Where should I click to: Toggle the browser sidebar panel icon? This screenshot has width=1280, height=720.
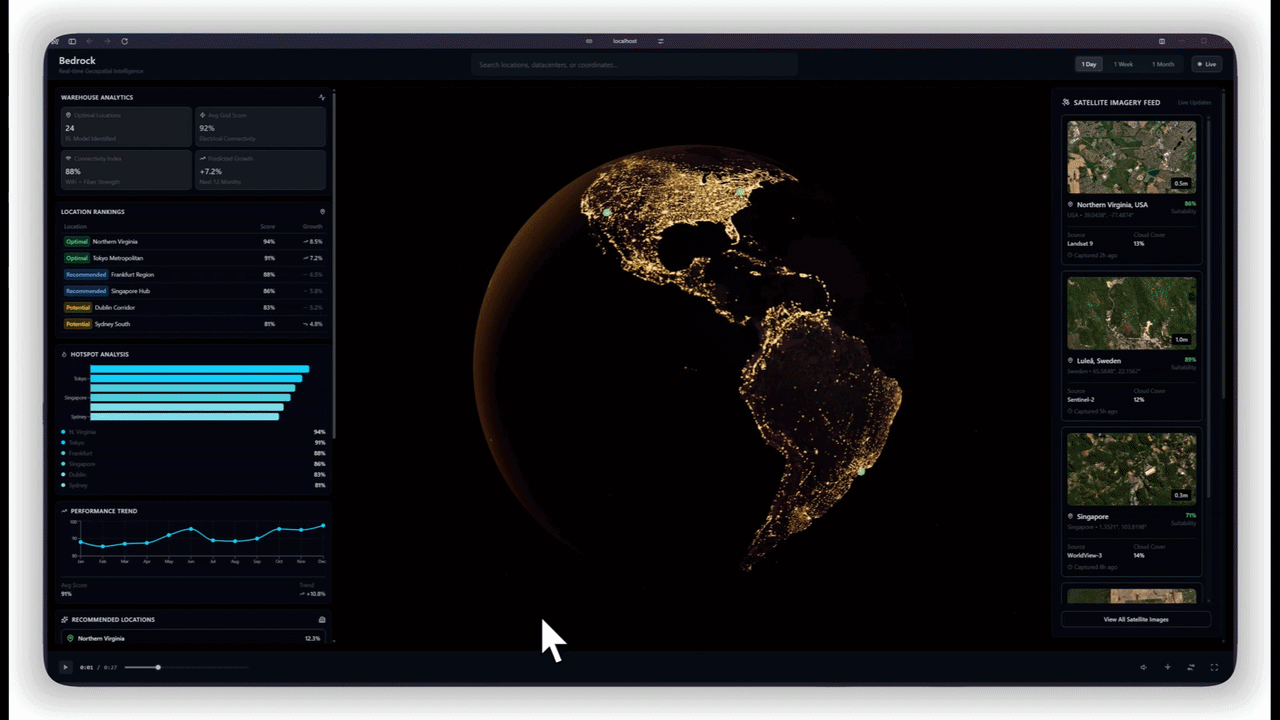tap(72, 41)
